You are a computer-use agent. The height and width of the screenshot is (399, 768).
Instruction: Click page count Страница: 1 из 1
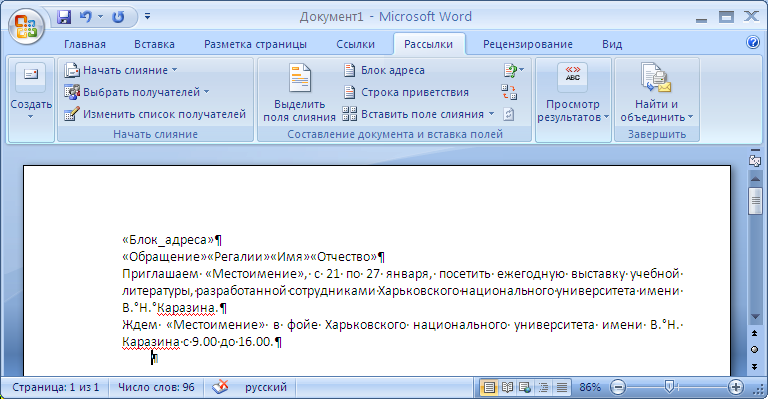pyautogui.click(x=55, y=387)
